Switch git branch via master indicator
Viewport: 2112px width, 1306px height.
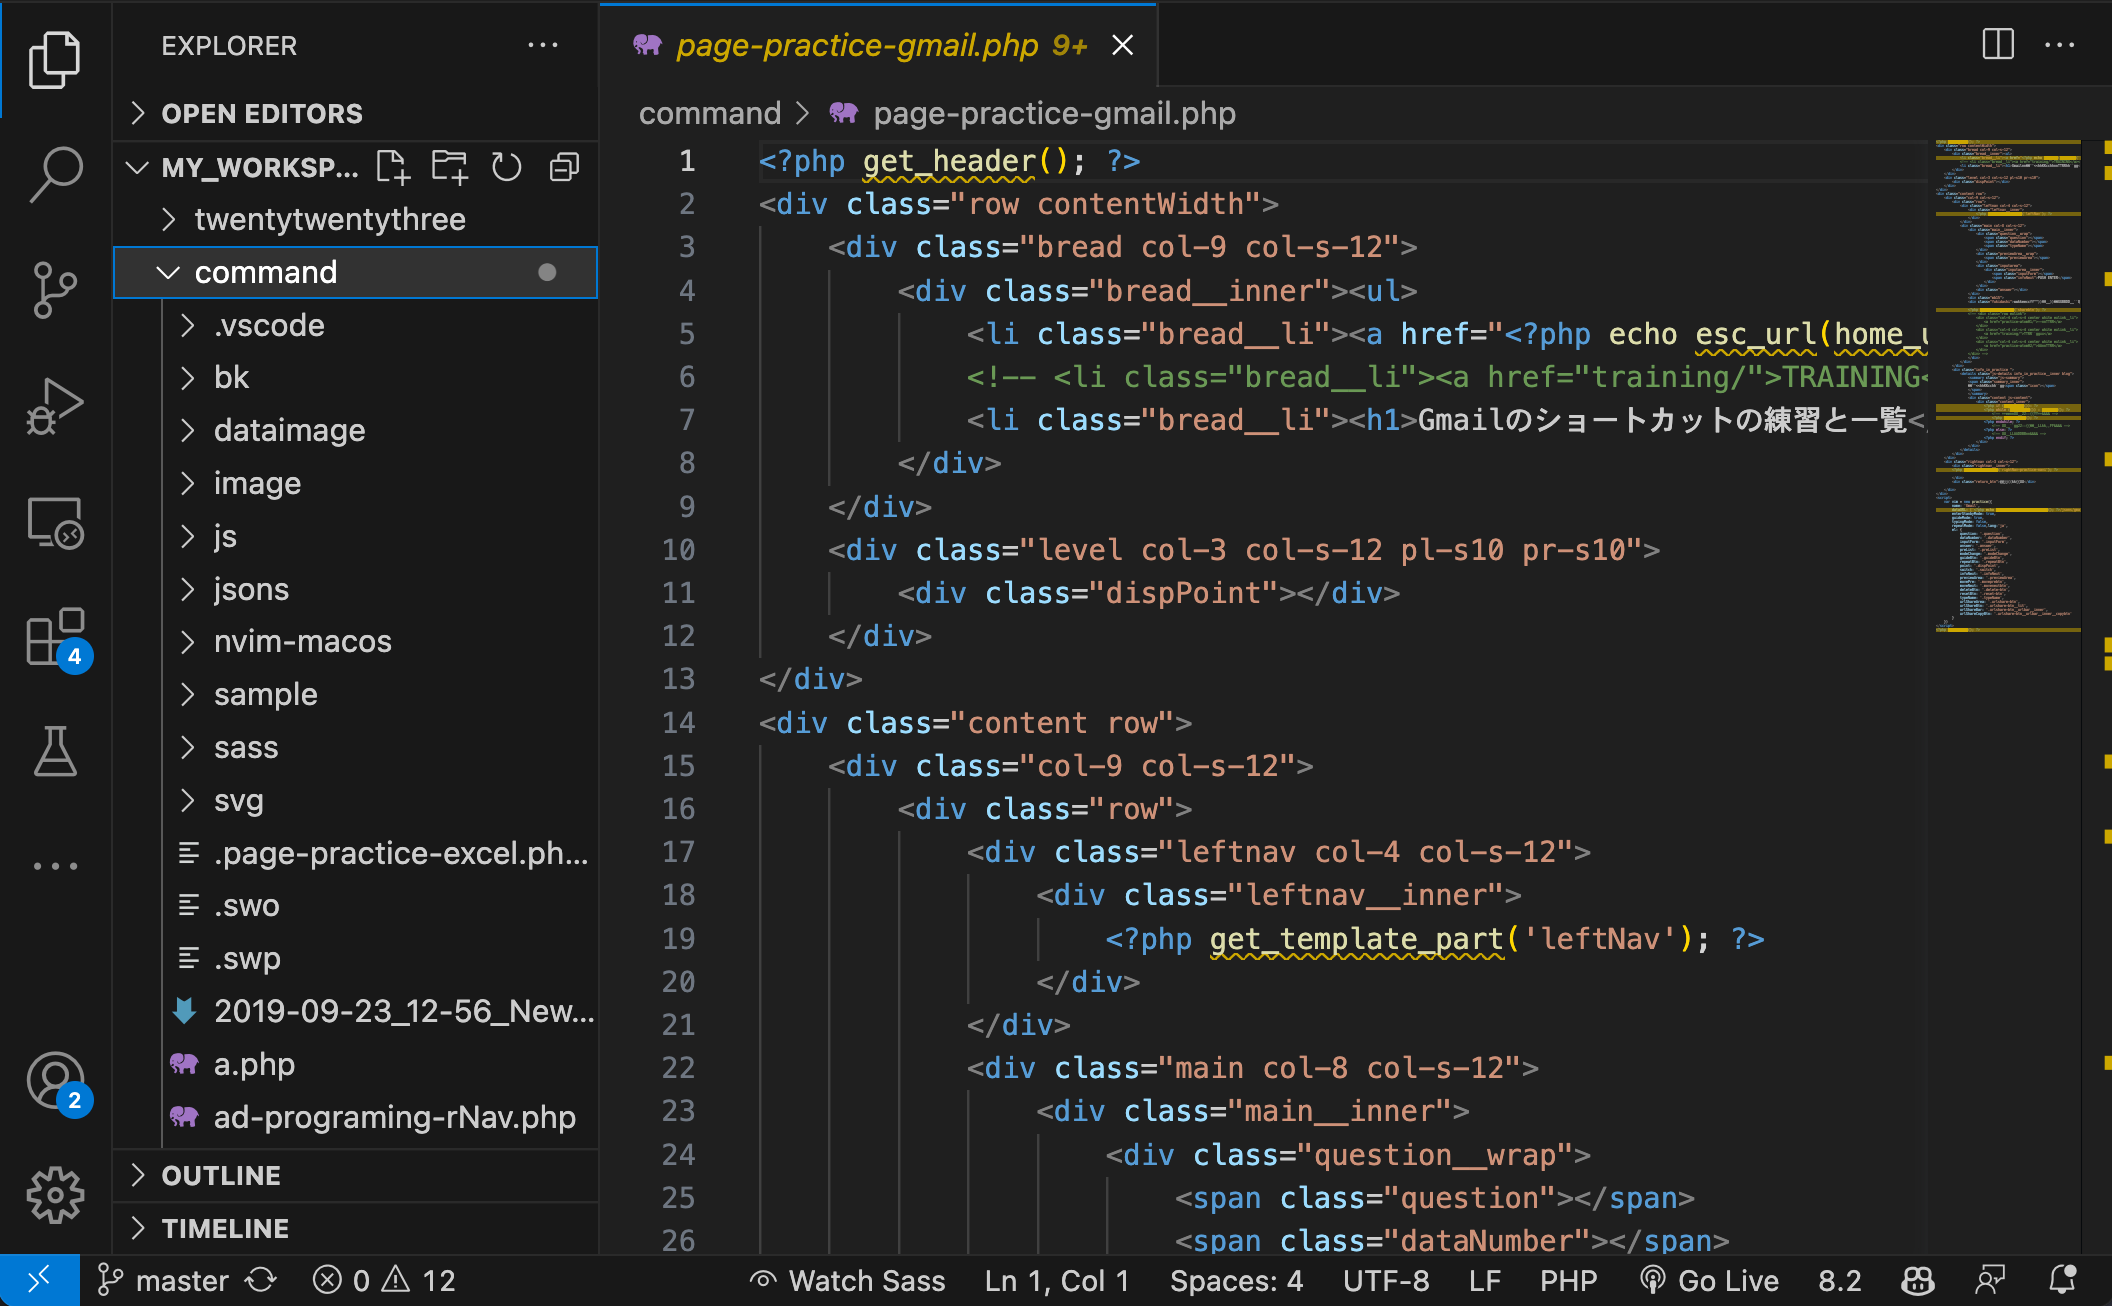coord(163,1280)
